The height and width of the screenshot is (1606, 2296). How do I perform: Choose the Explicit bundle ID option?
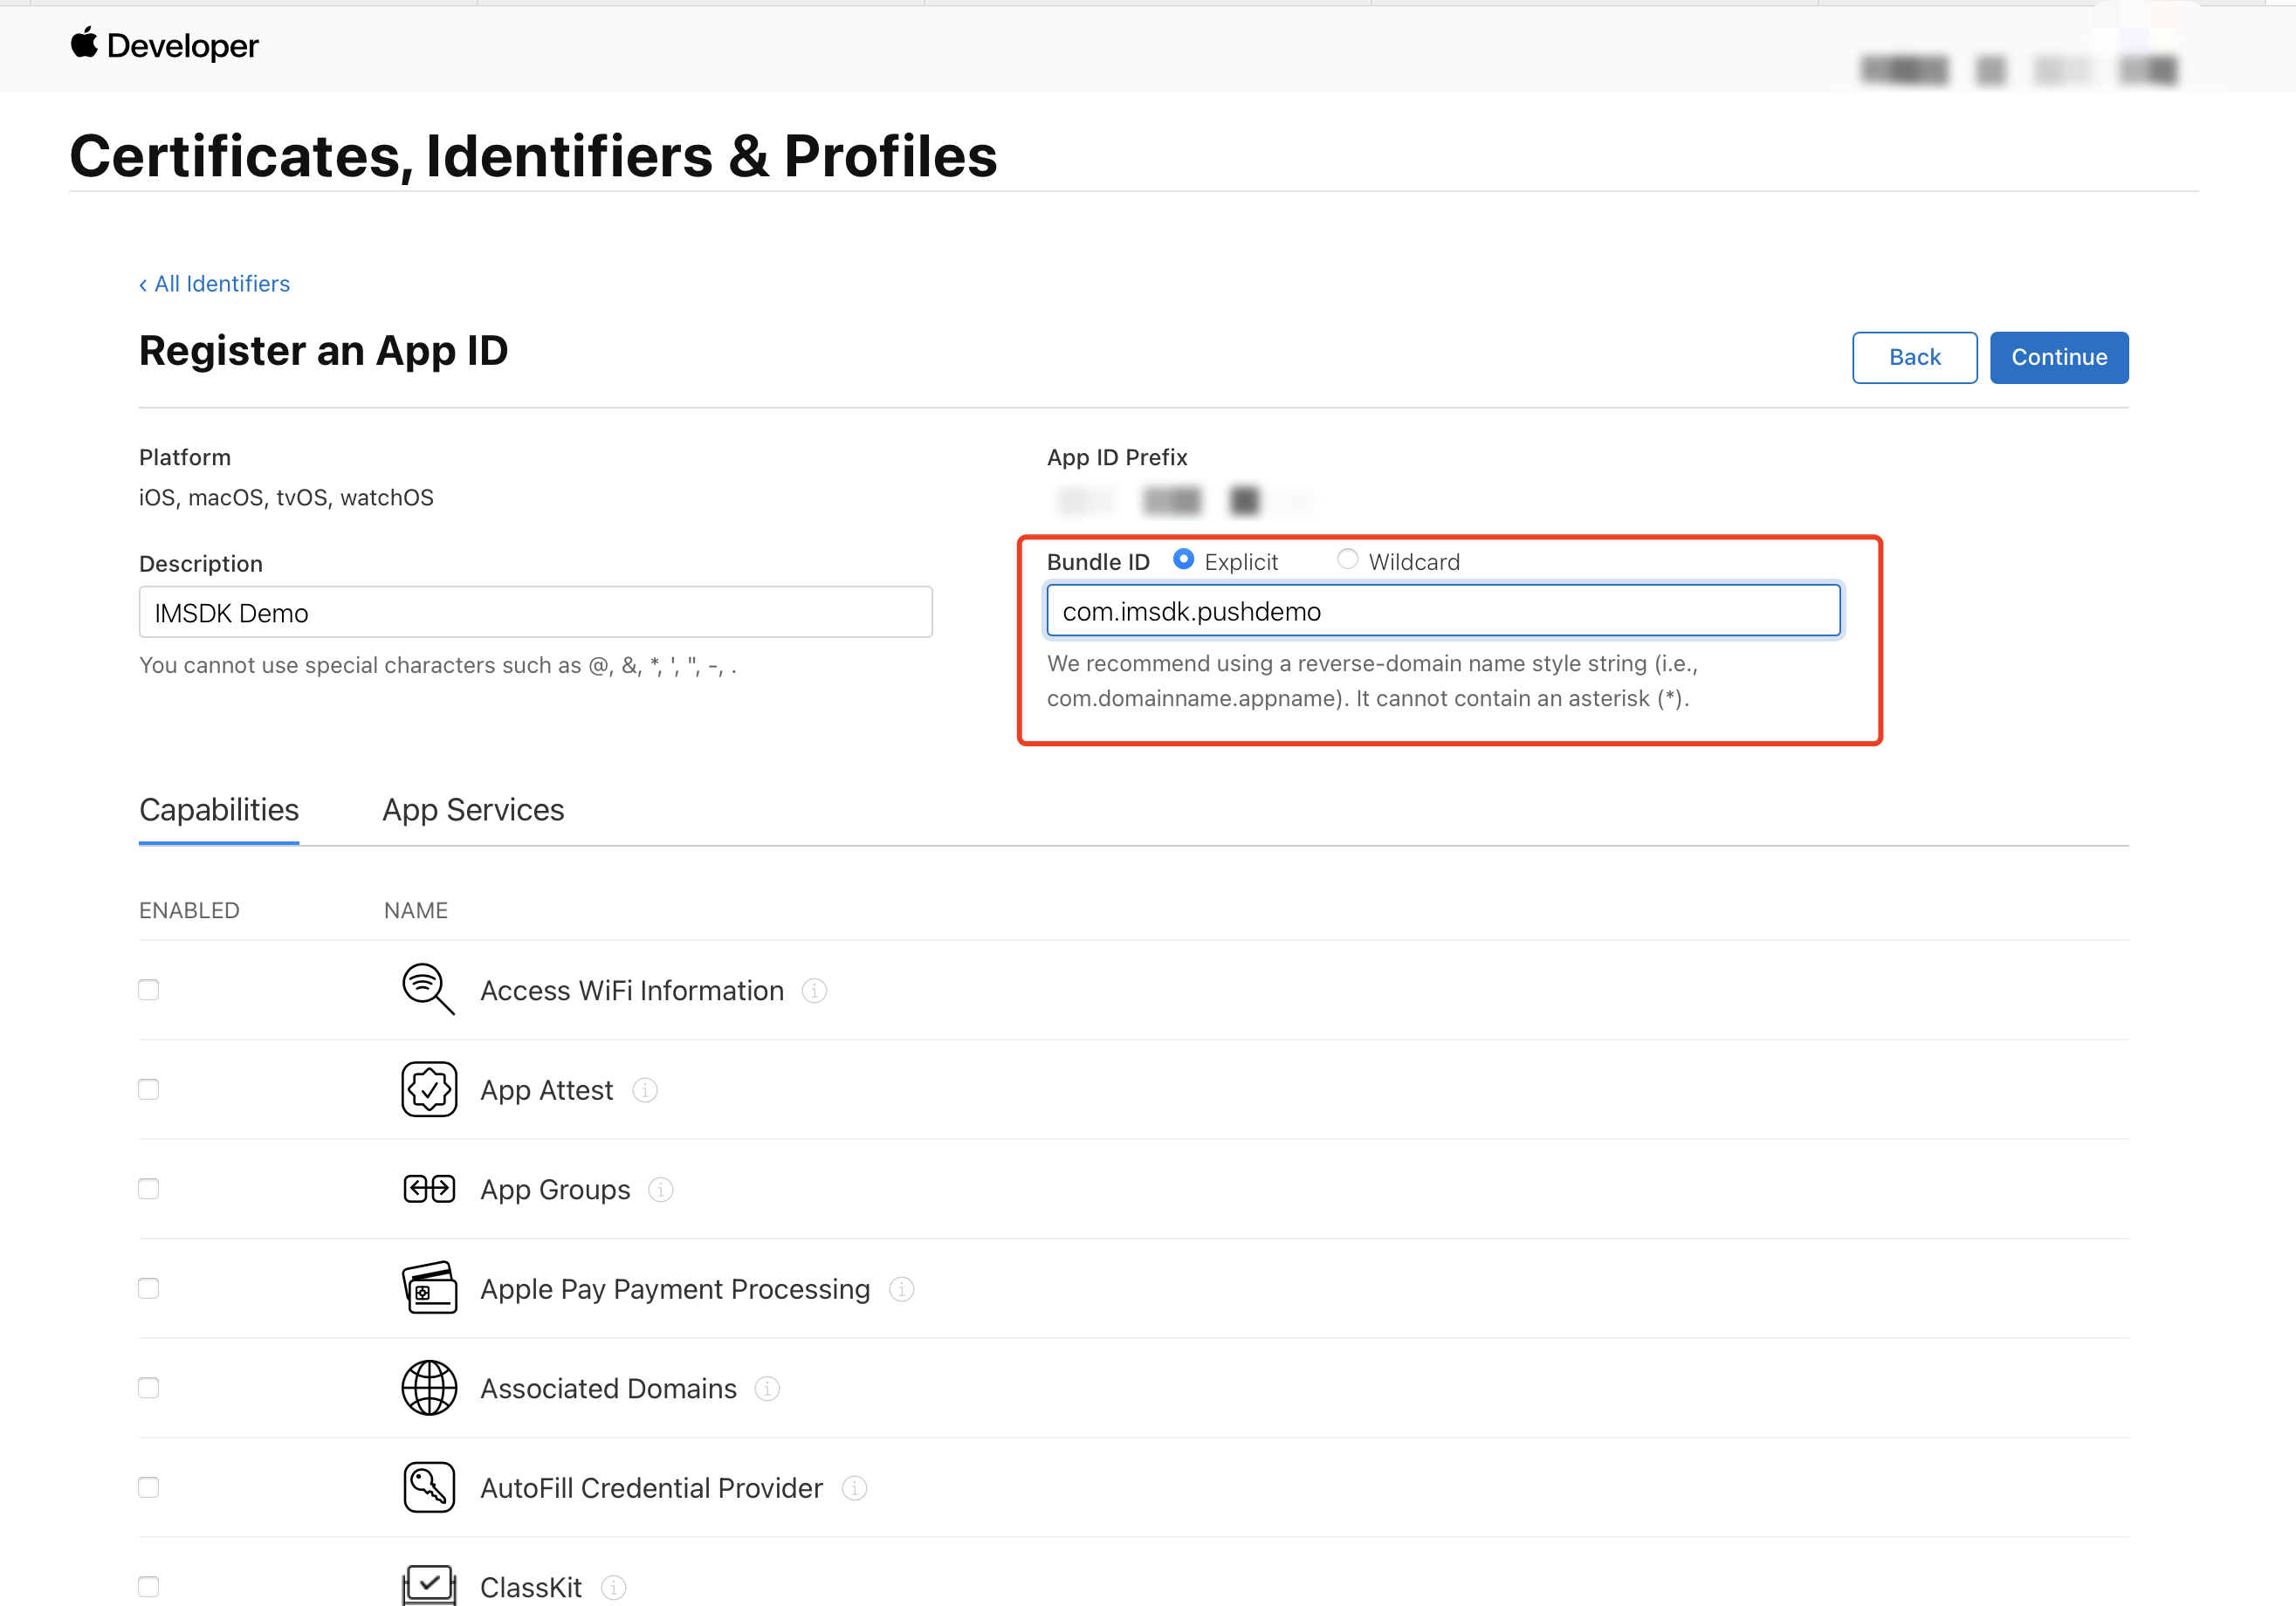tap(1183, 560)
